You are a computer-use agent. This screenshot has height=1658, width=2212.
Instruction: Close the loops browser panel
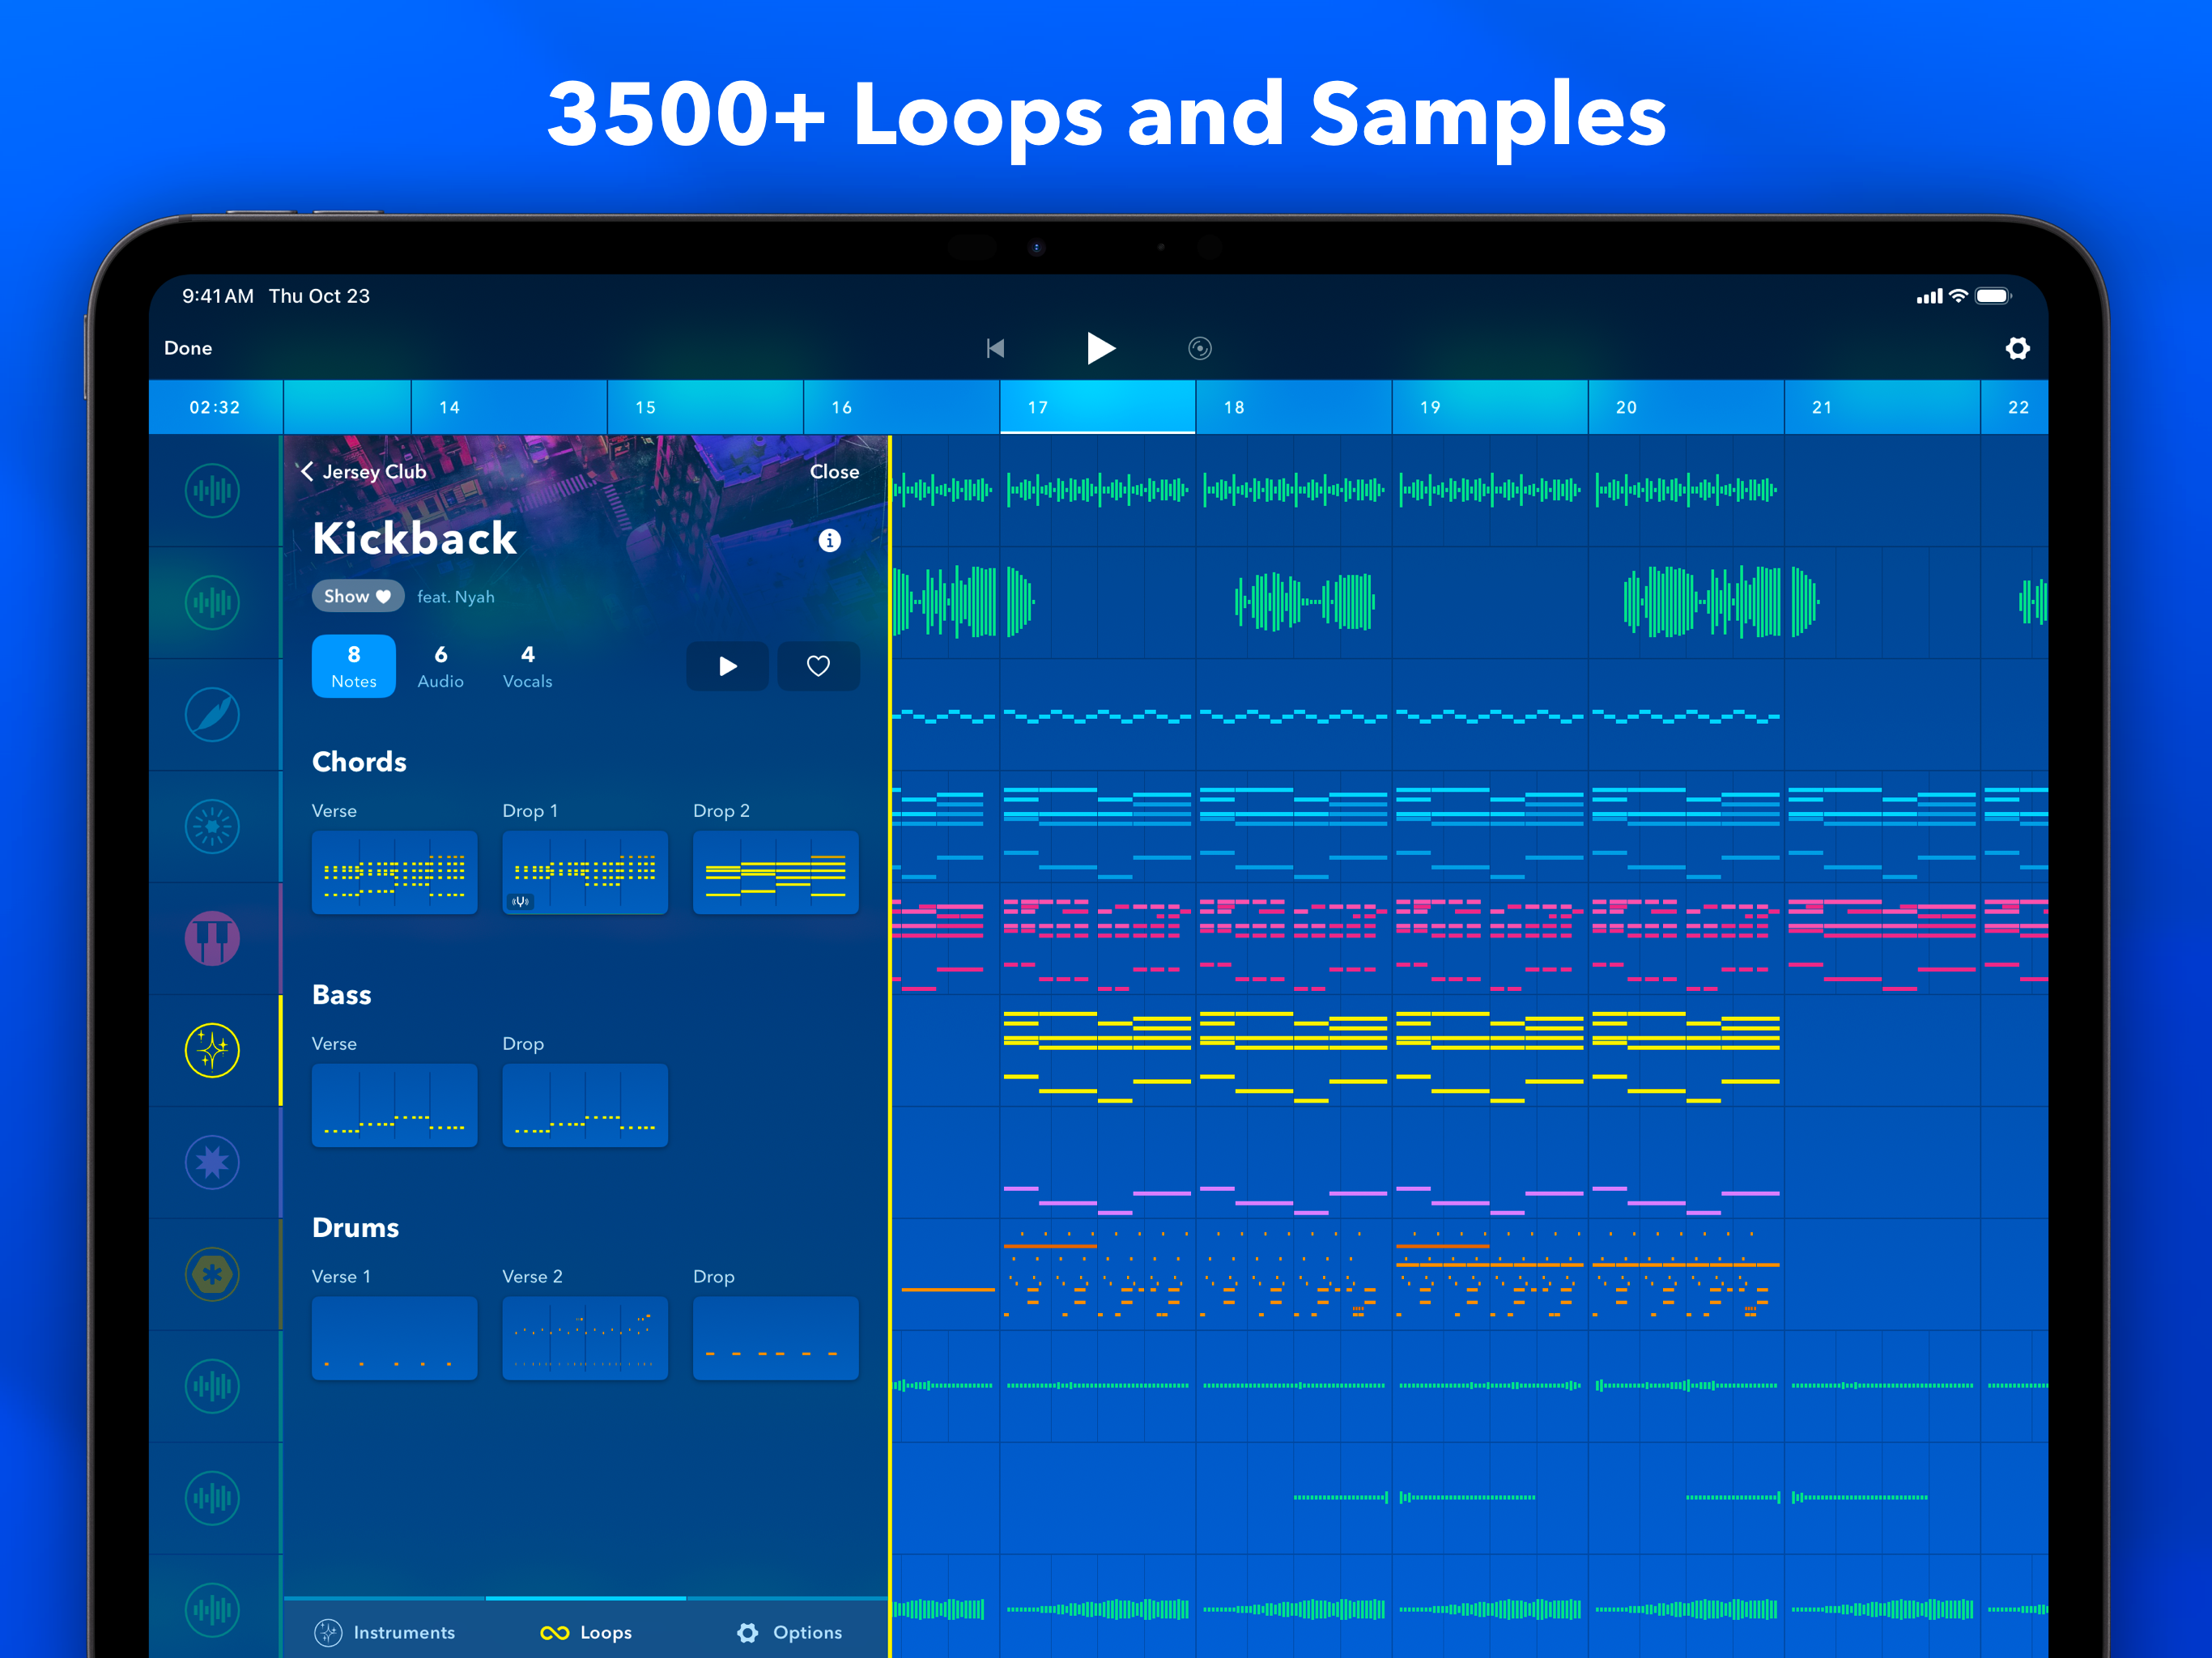(834, 471)
